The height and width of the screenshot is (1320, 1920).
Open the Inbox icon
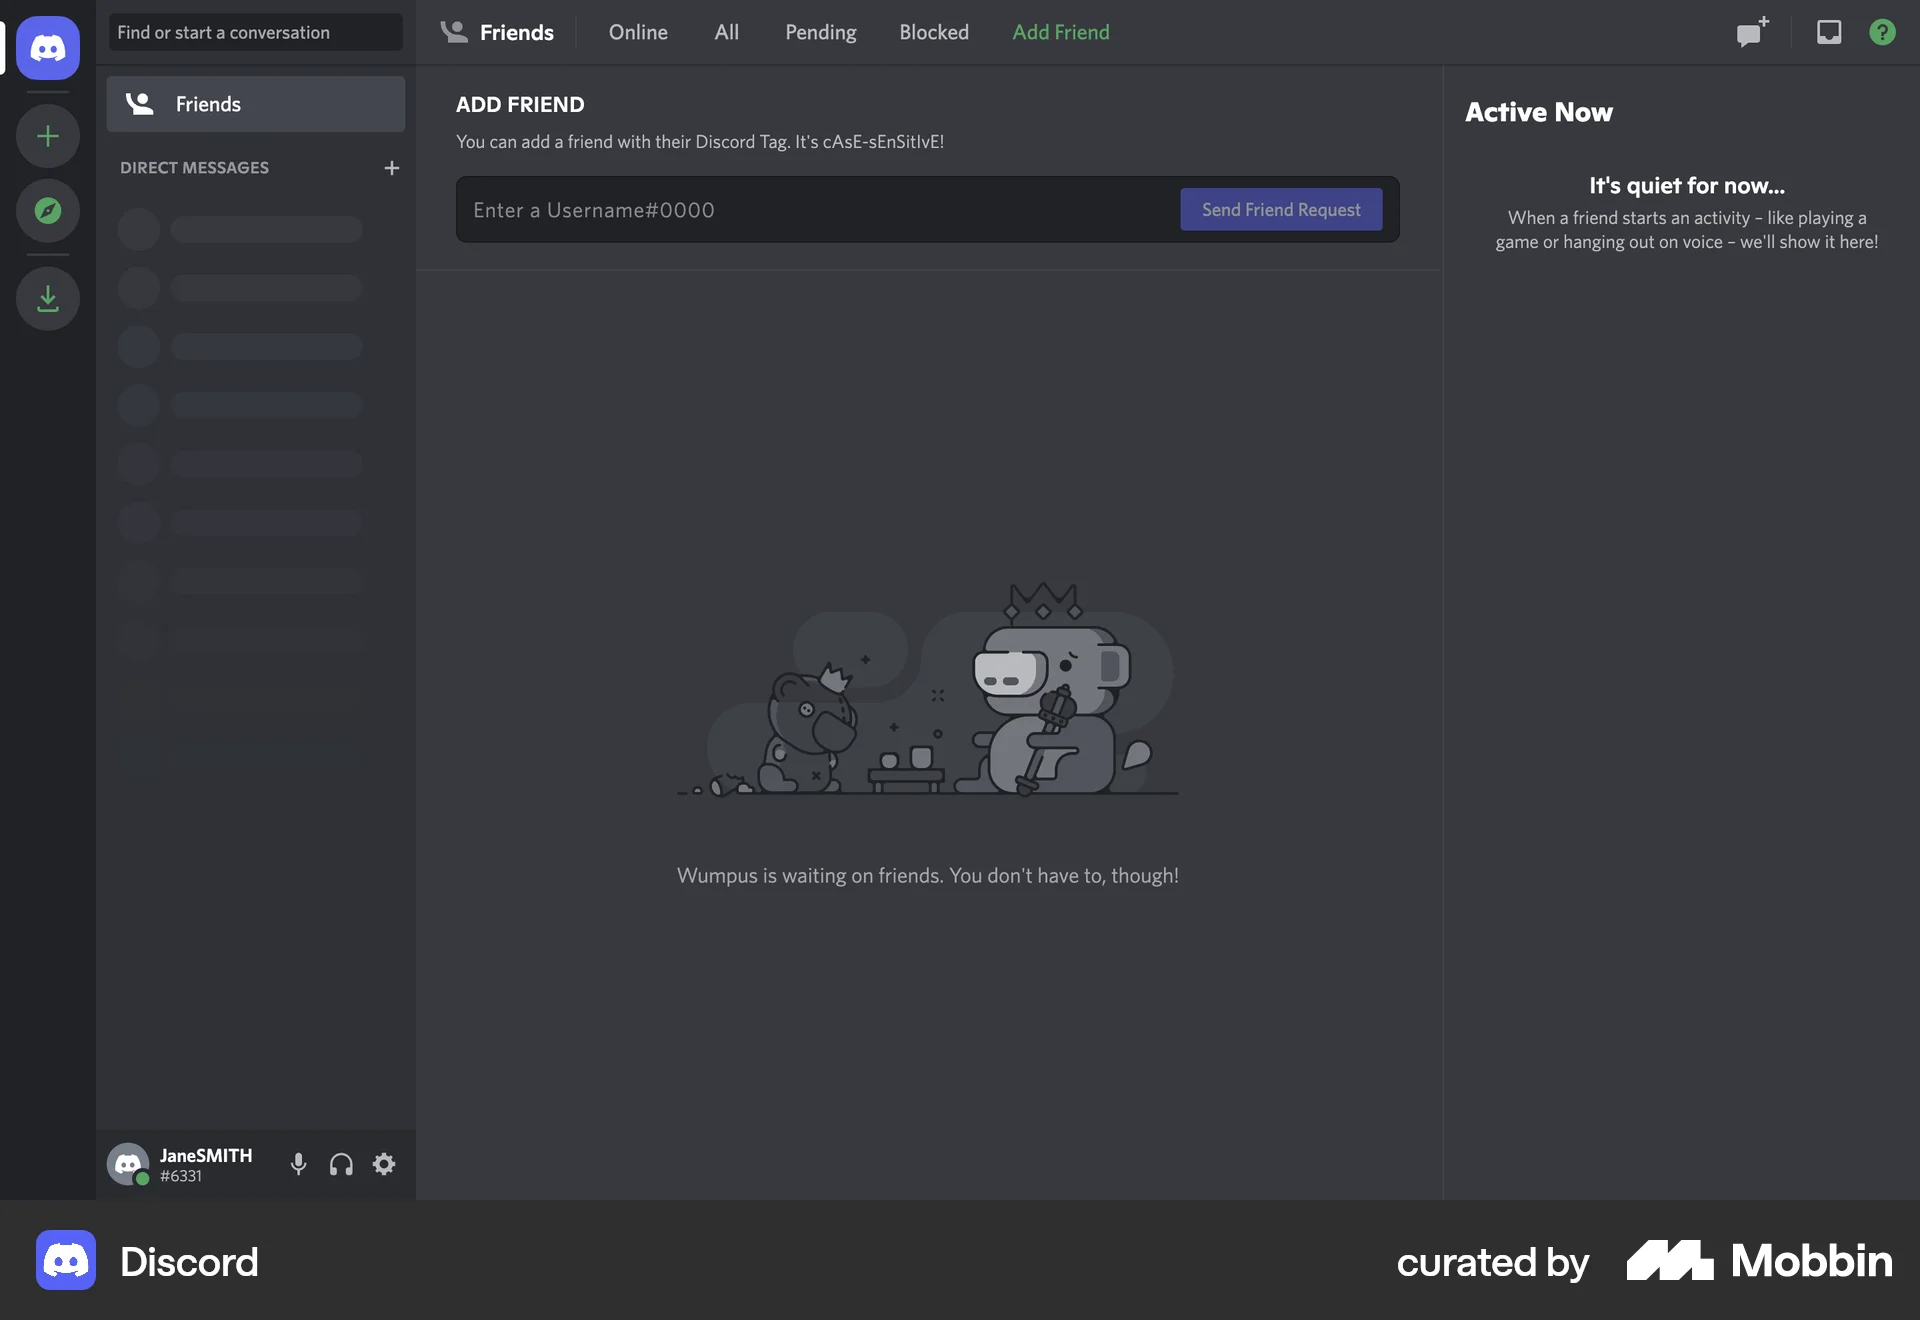click(1828, 32)
